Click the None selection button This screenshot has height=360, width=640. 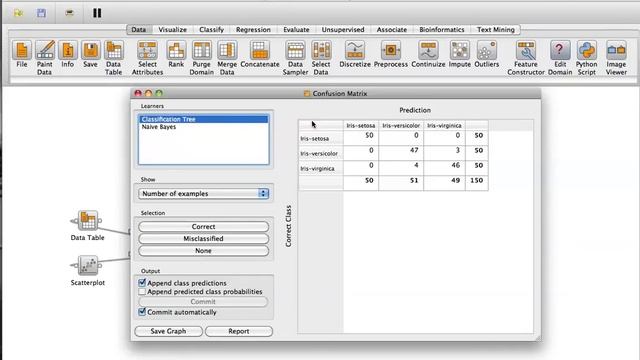tap(203, 251)
